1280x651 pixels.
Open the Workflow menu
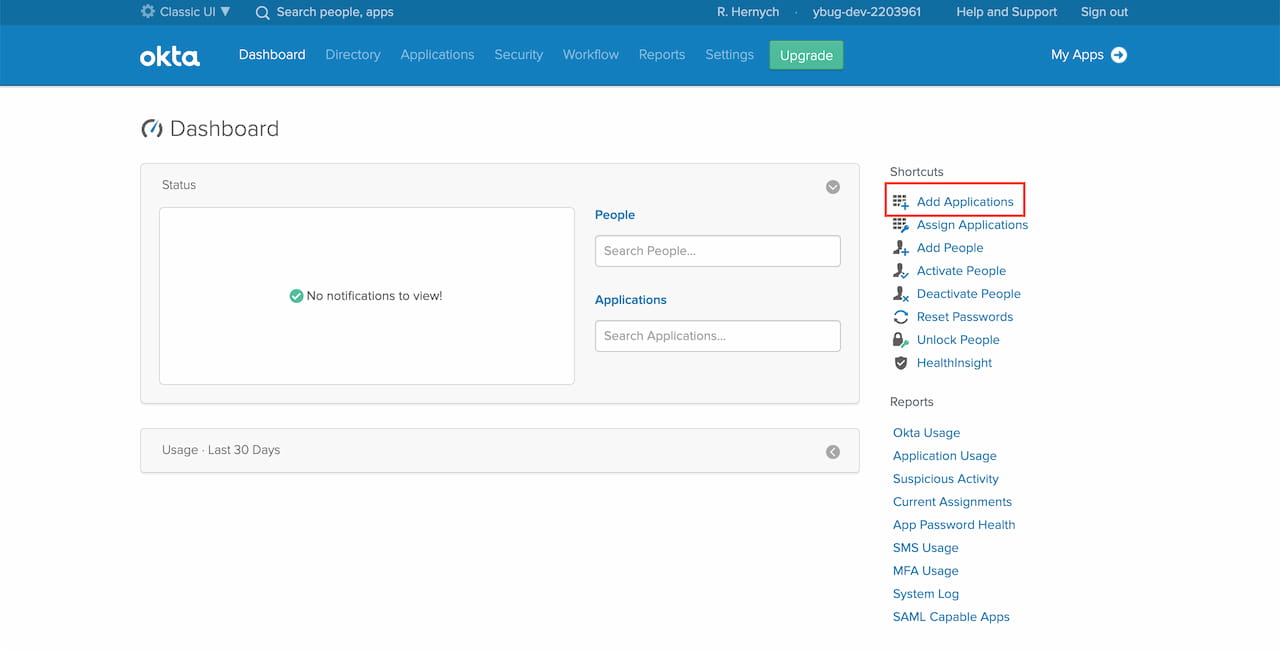click(591, 55)
